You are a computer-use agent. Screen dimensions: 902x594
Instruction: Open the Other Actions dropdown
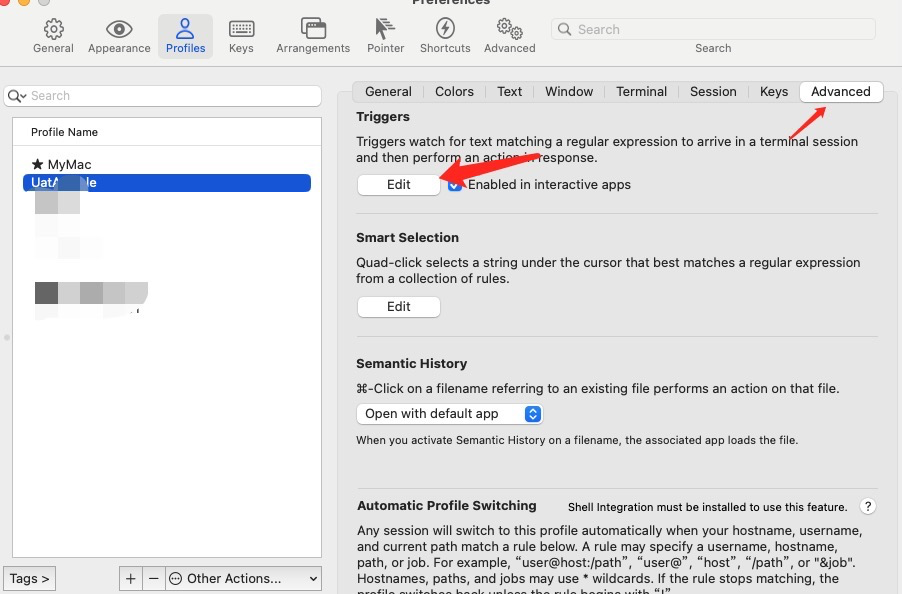[x=243, y=578]
